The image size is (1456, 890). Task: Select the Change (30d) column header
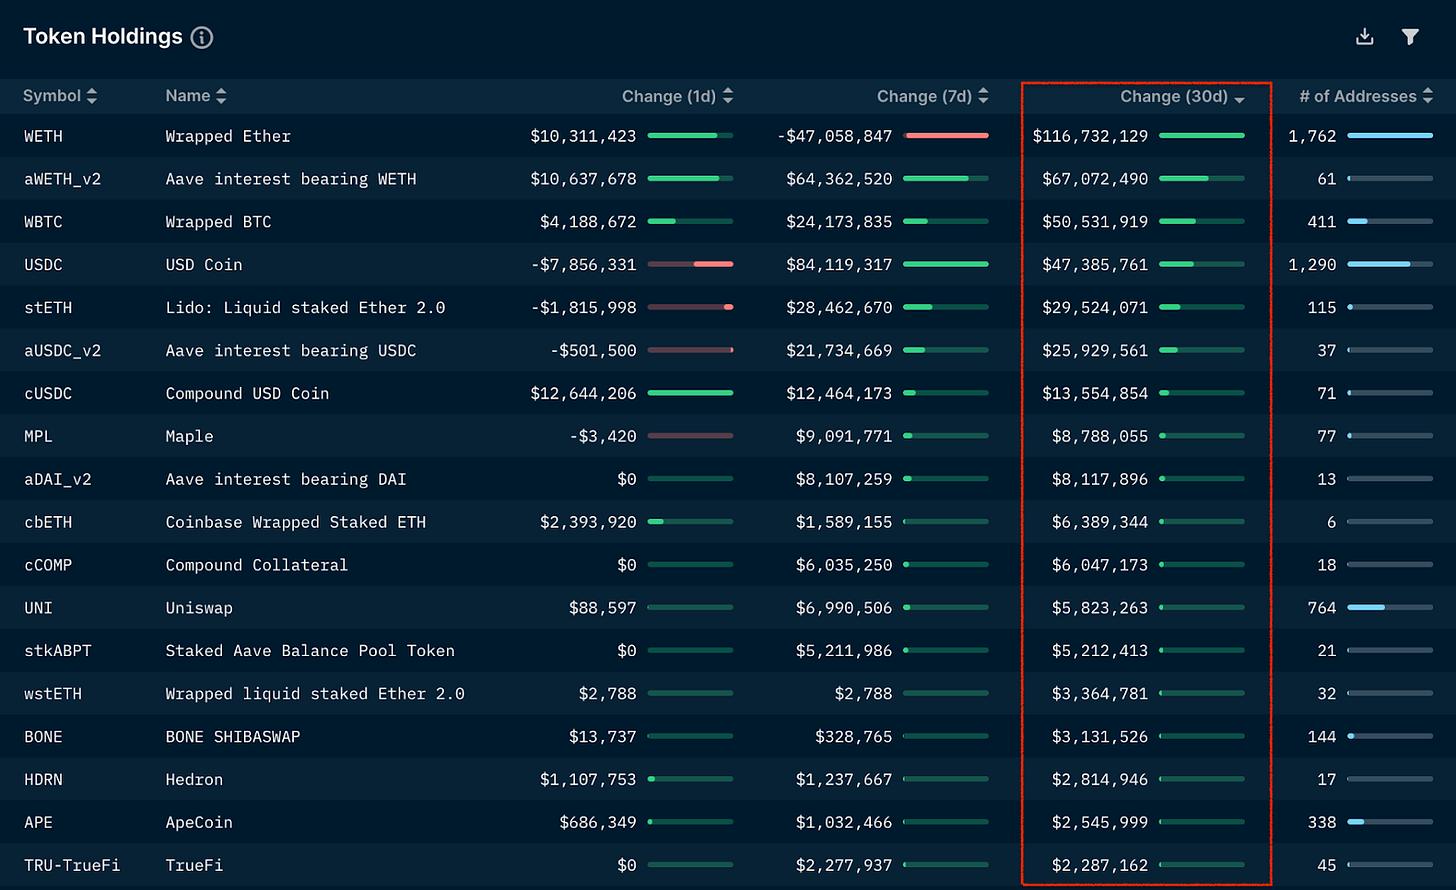1173,96
